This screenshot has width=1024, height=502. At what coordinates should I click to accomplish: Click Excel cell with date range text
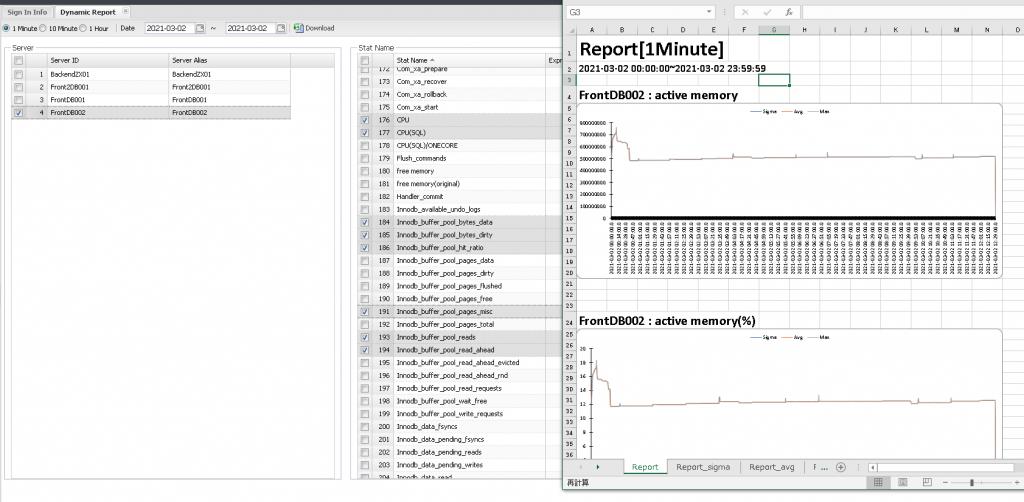tap(673, 68)
